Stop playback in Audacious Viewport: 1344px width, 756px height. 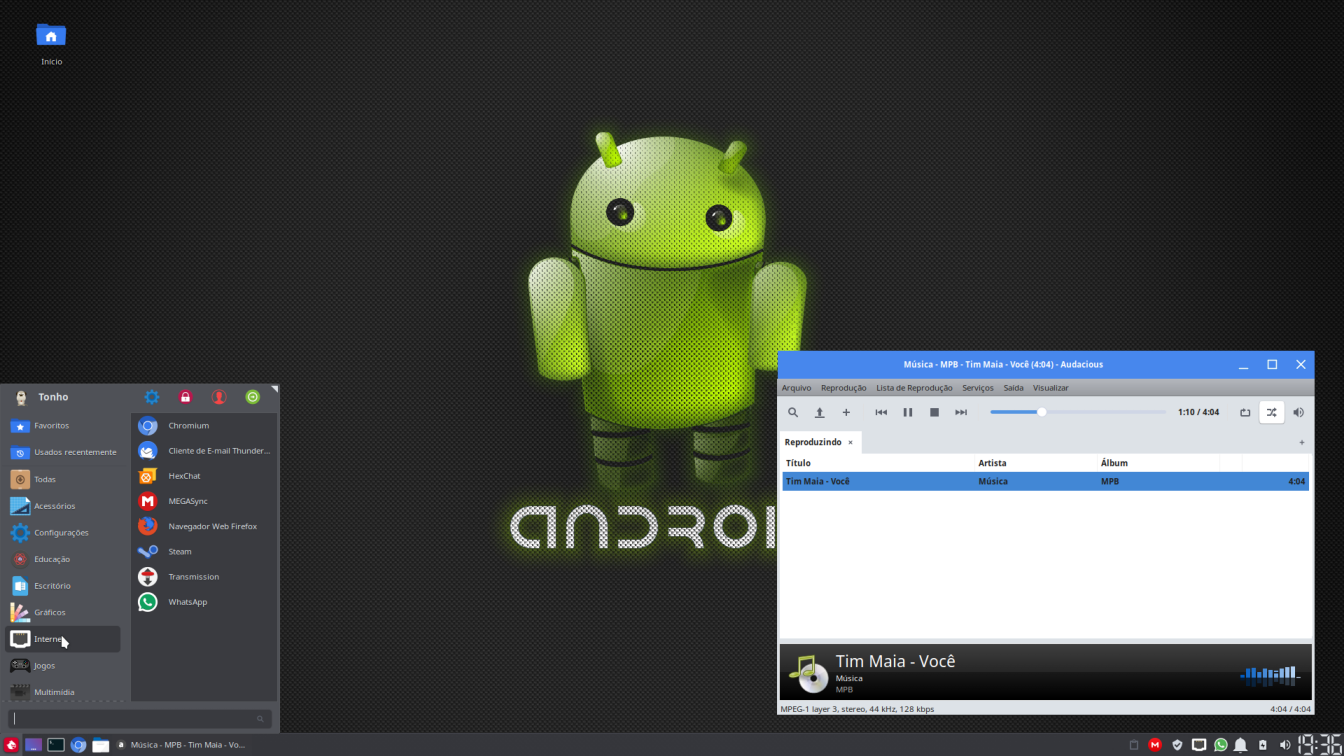pos(934,412)
